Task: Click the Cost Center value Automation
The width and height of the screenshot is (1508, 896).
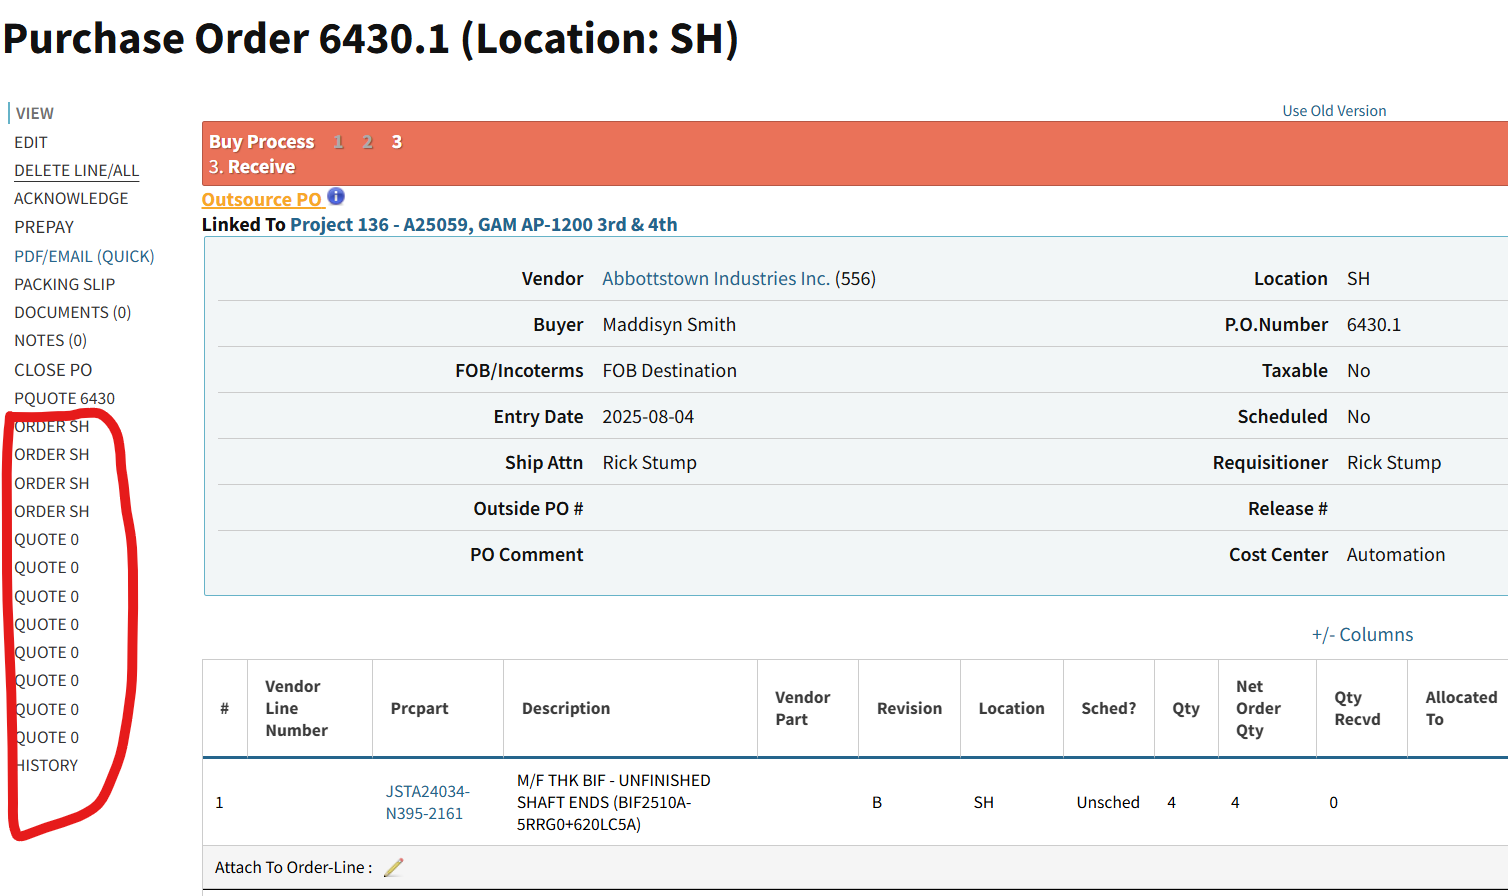Action: [1395, 554]
